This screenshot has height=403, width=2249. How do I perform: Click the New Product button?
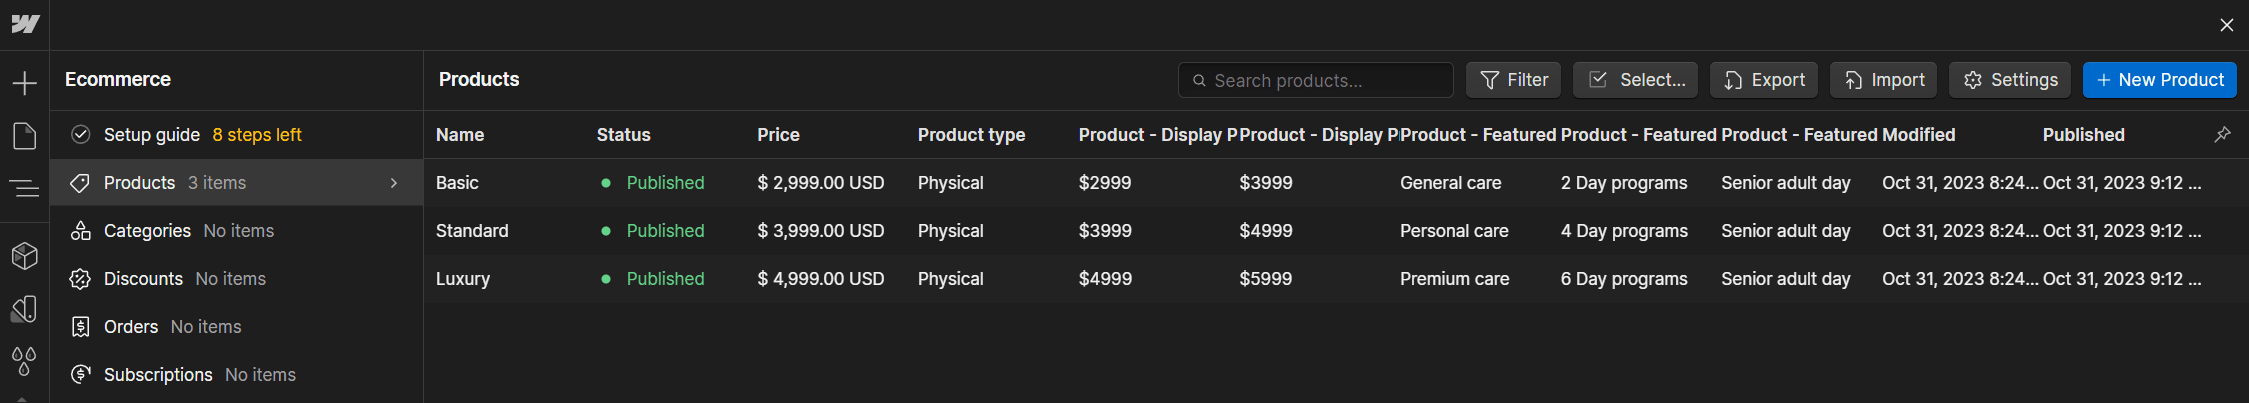point(2159,80)
